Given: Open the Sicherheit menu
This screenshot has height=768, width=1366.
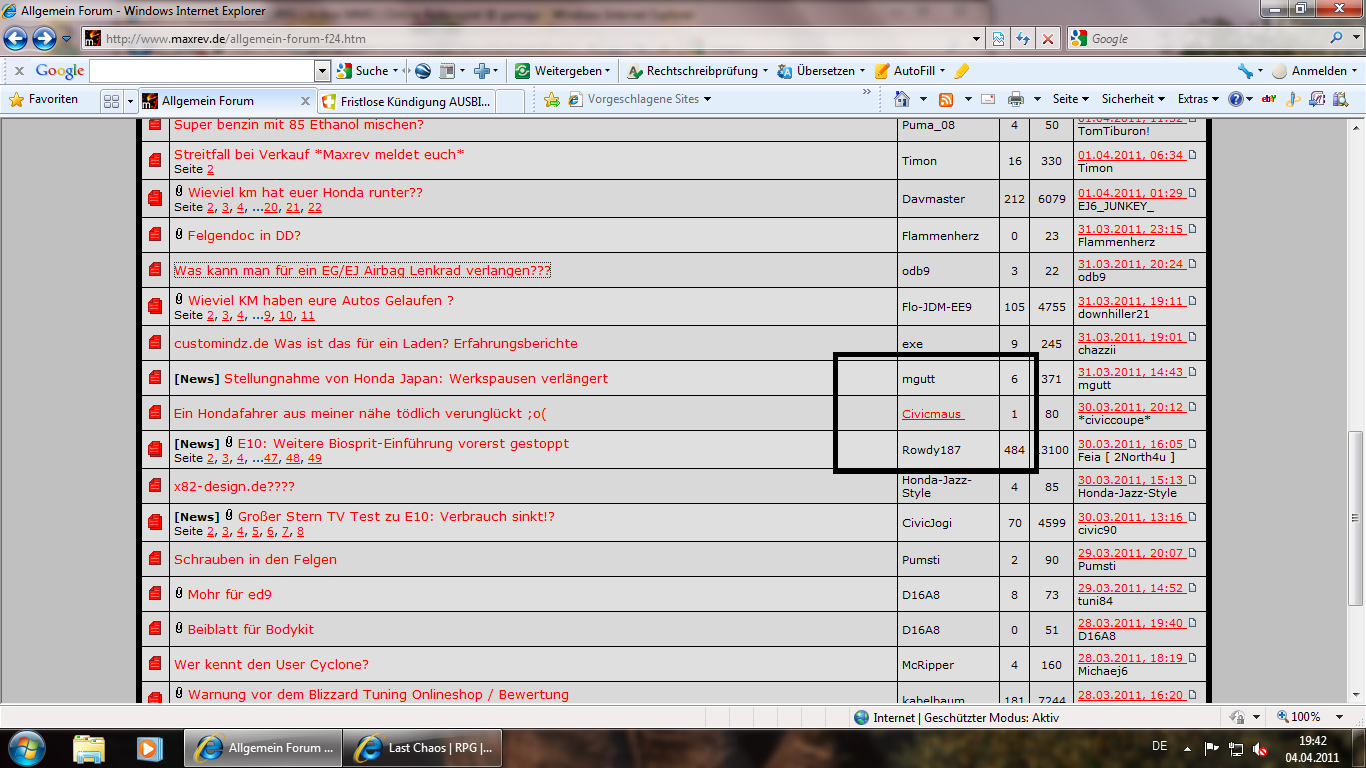Looking at the screenshot, I should (x=1134, y=99).
